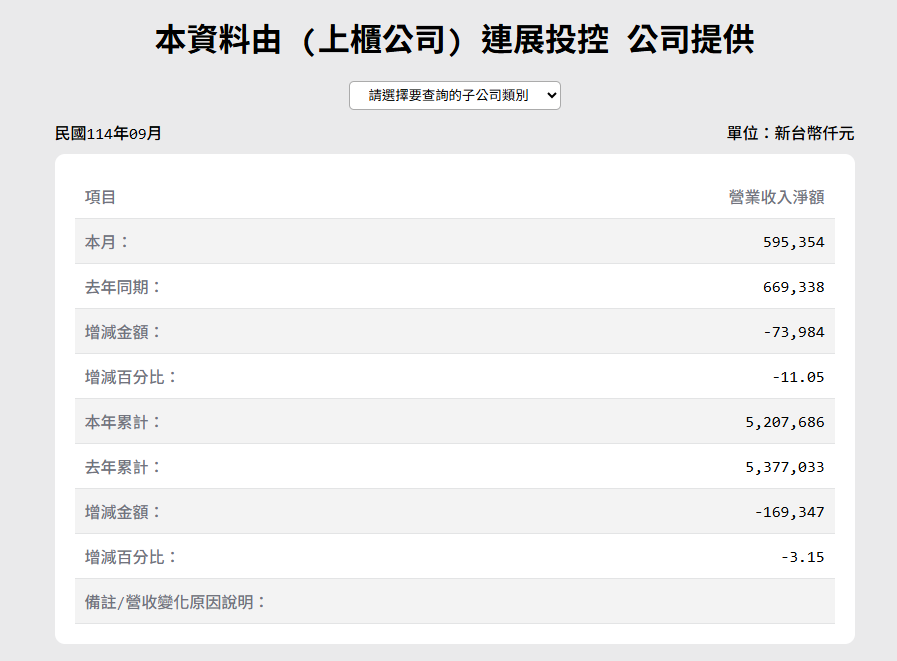
Task: Select the 去年同期 row label
Action: [123, 287]
